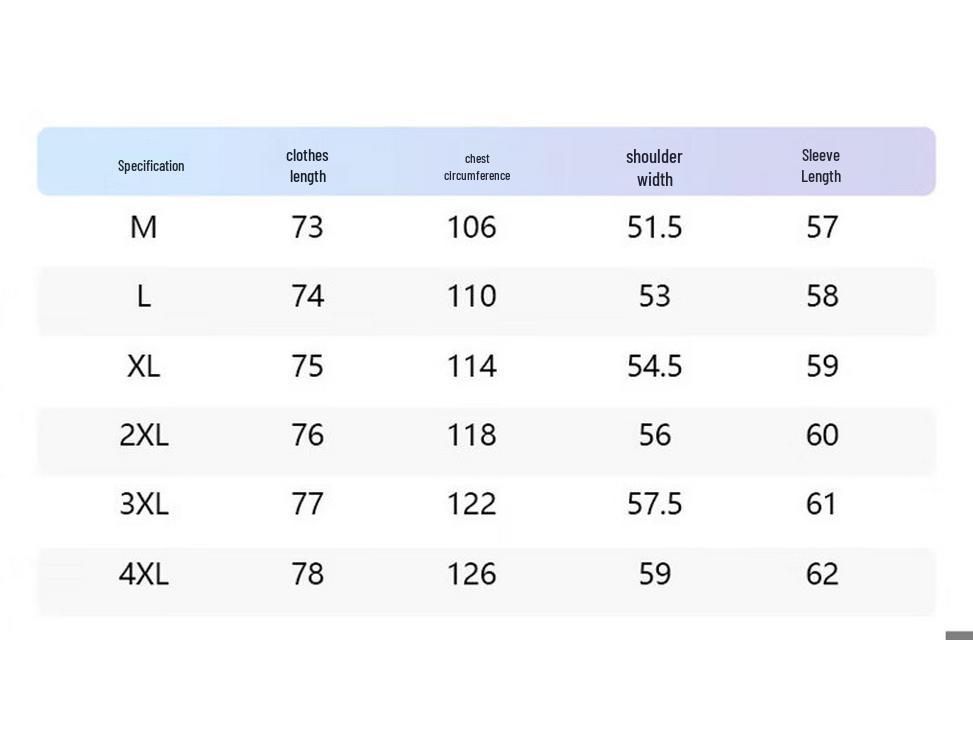Click sleeve length value 60

(822, 435)
